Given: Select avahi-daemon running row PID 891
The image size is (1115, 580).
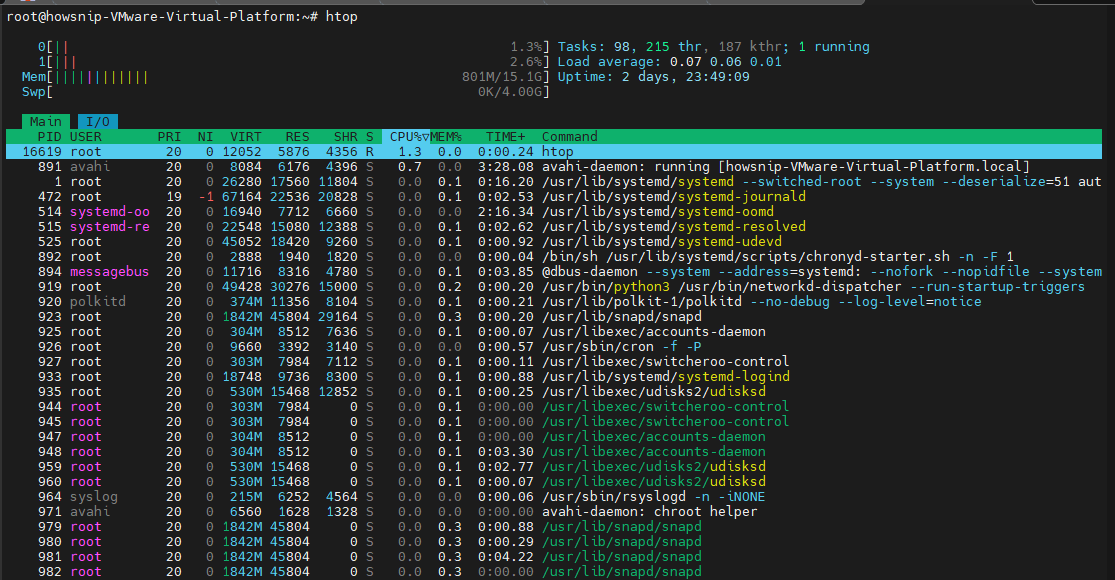Looking at the screenshot, I should [x=554, y=166].
